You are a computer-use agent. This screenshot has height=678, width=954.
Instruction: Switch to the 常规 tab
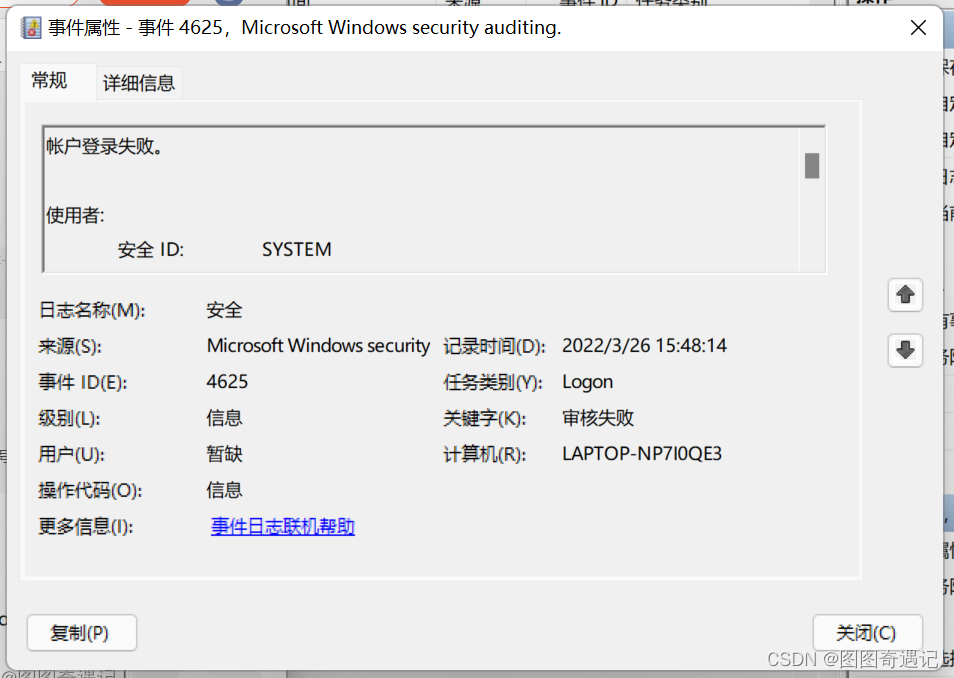(x=49, y=81)
